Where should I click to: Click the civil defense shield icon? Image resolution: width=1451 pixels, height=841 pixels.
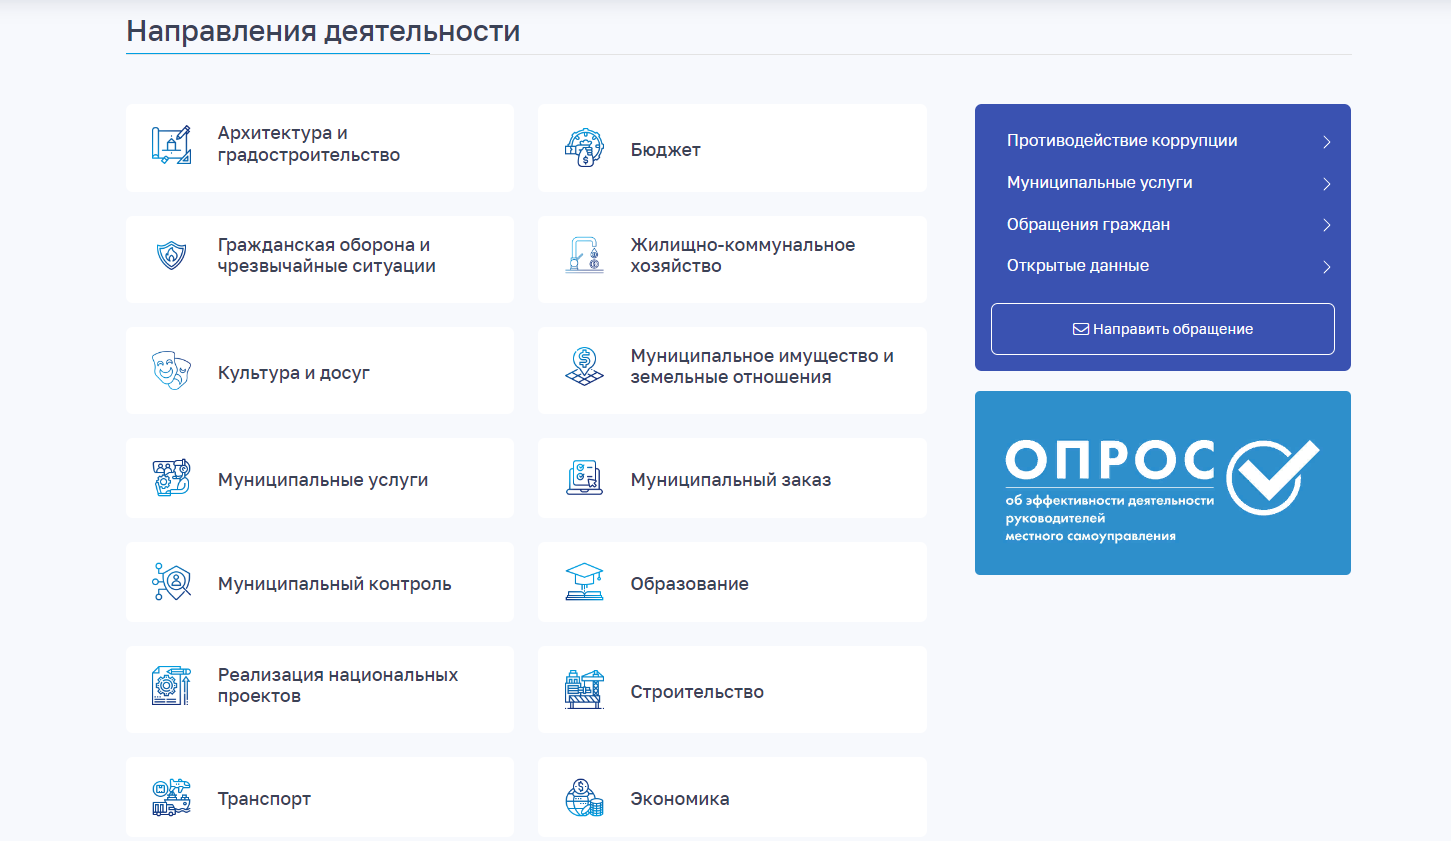click(x=171, y=256)
